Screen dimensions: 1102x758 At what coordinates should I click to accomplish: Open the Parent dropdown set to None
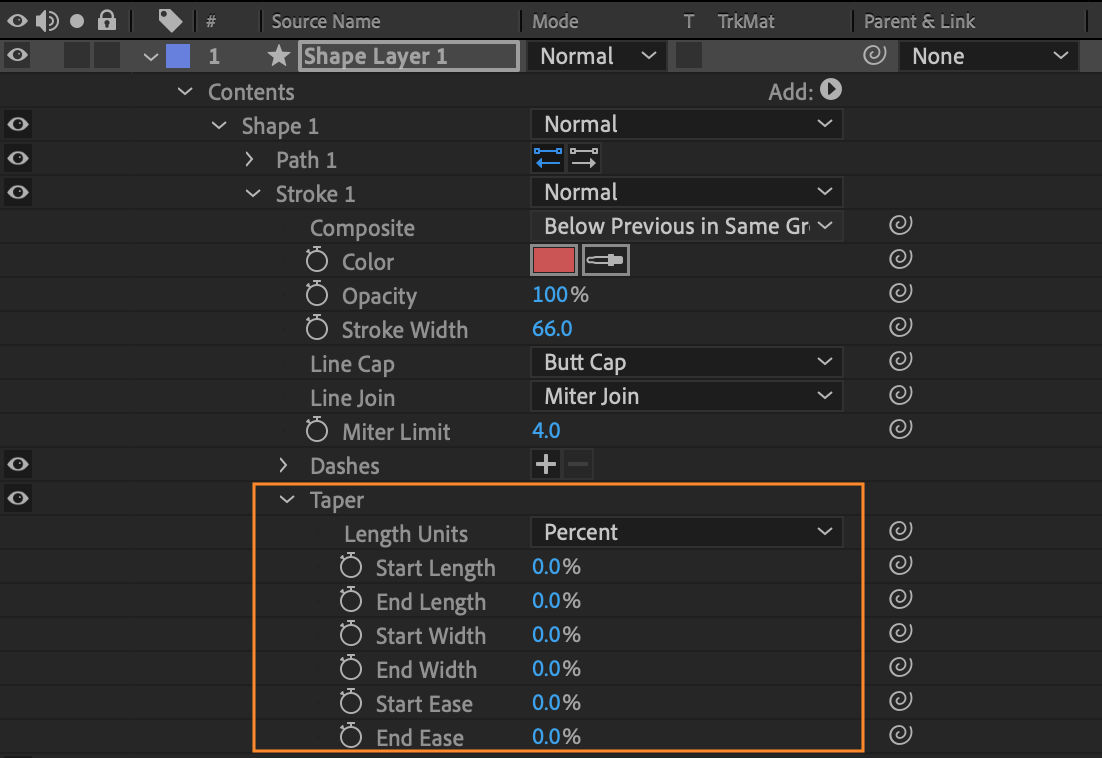pos(988,56)
